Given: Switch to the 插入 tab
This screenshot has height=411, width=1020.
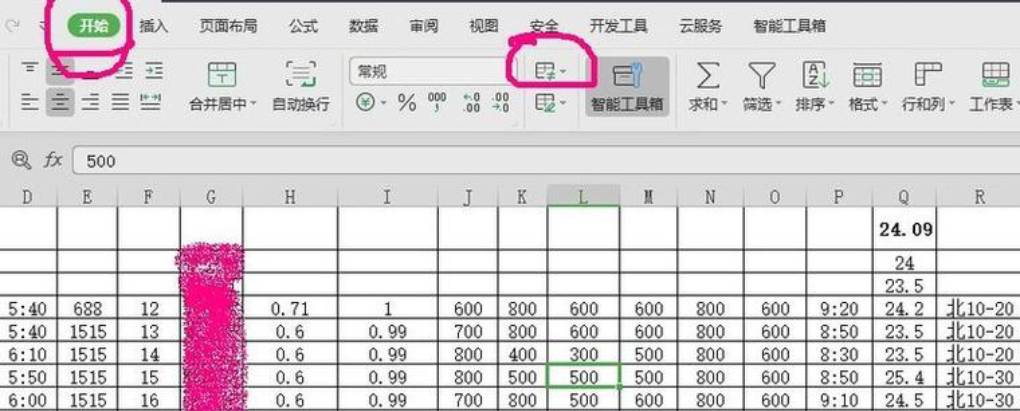Looking at the screenshot, I should point(154,26).
